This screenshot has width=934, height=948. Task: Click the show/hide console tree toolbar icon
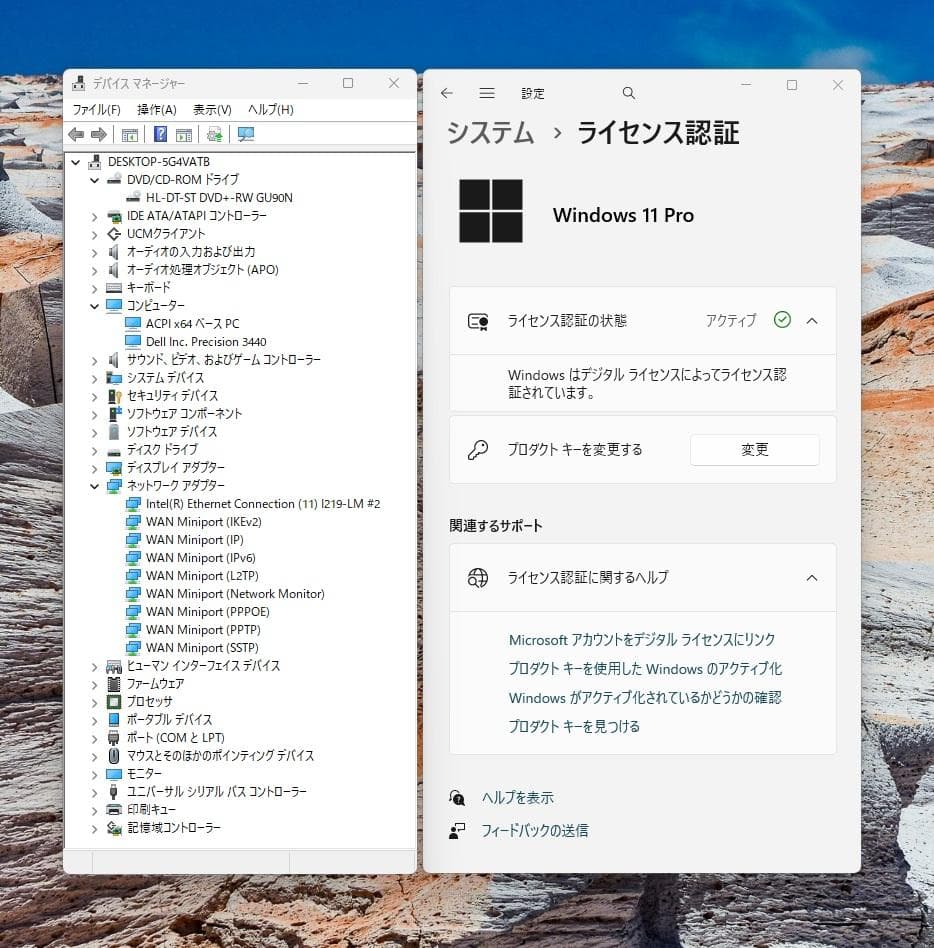[129, 135]
